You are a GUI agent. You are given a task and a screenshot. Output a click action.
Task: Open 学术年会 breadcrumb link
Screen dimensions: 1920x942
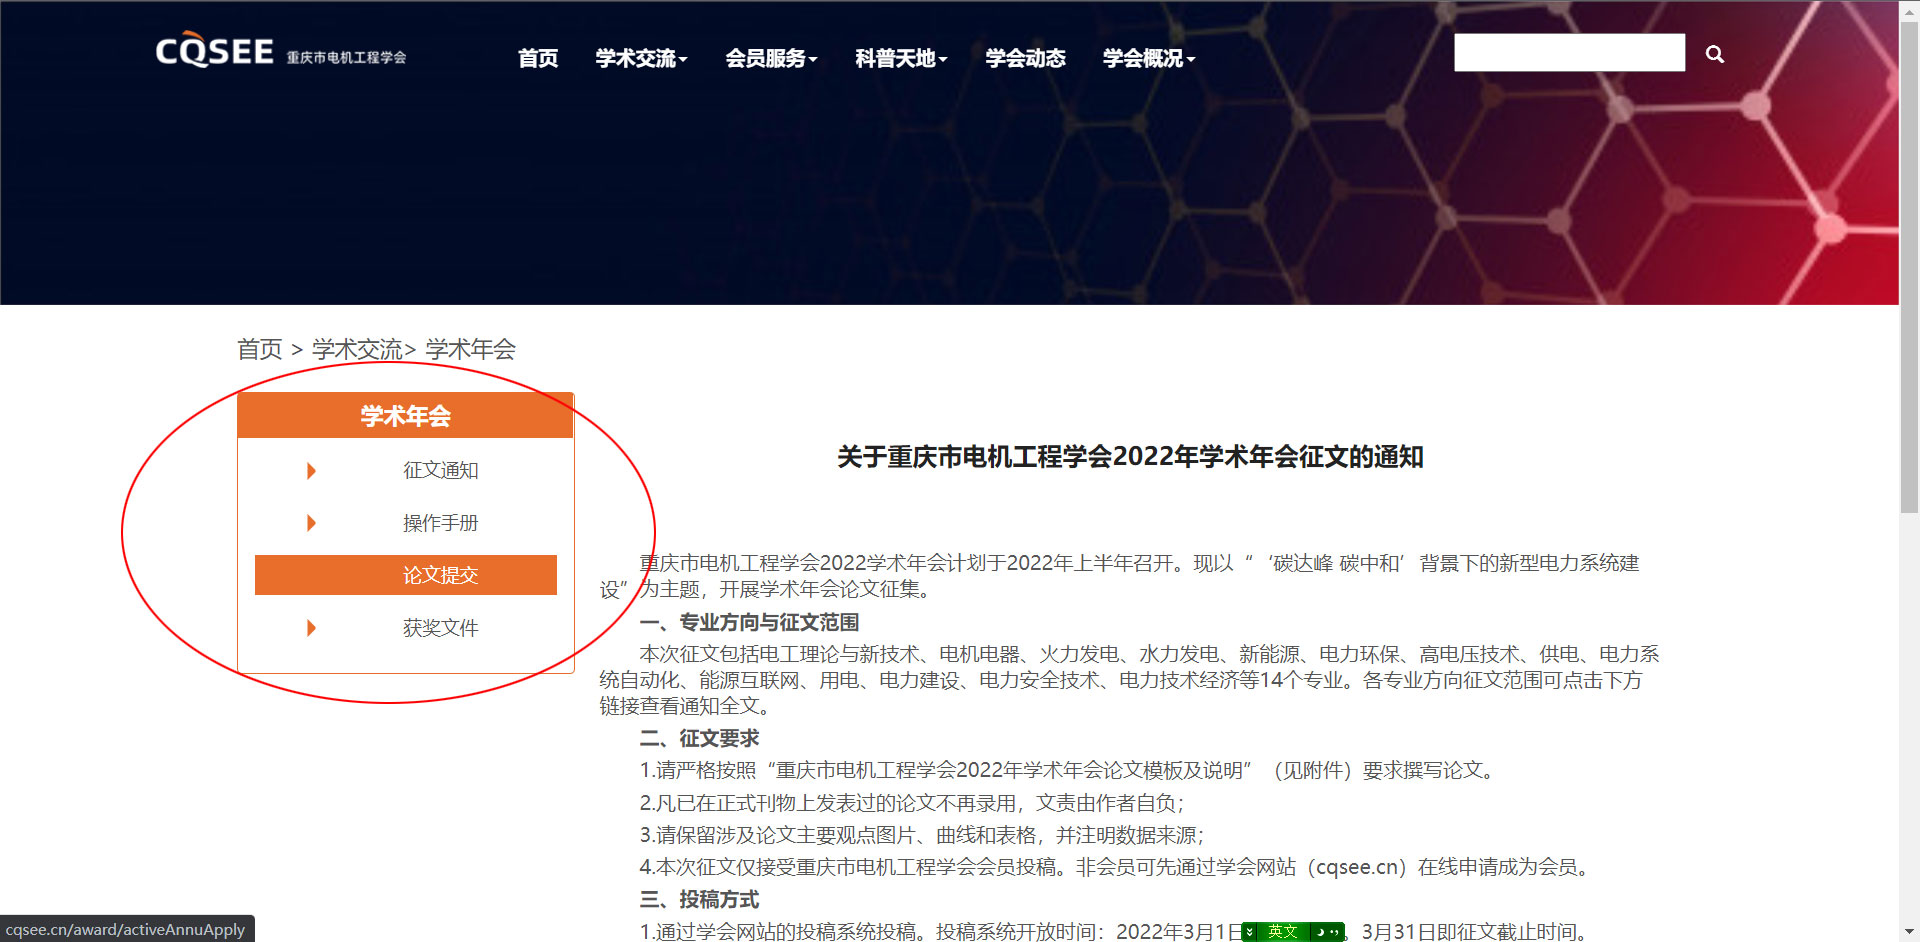coord(470,349)
